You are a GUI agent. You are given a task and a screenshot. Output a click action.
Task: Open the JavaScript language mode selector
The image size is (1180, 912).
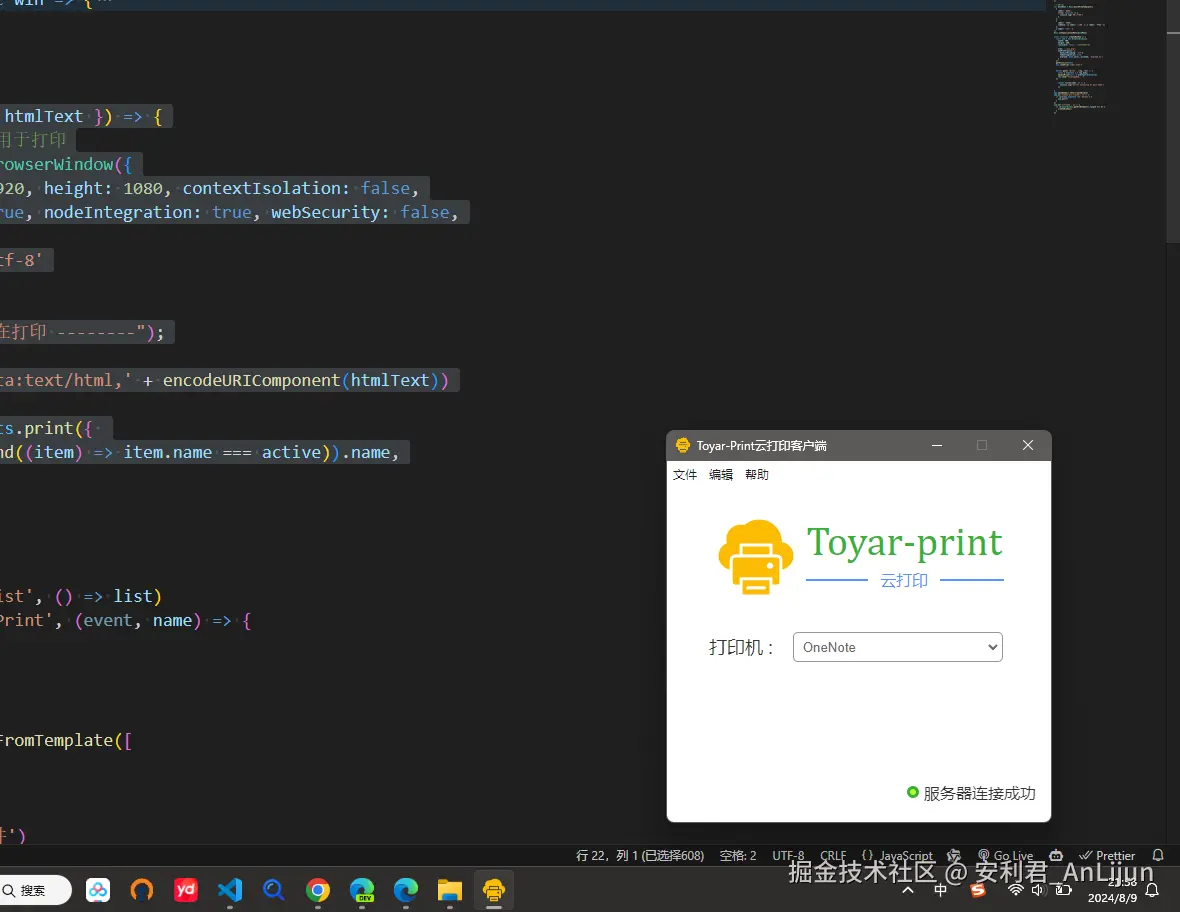click(x=898, y=856)
